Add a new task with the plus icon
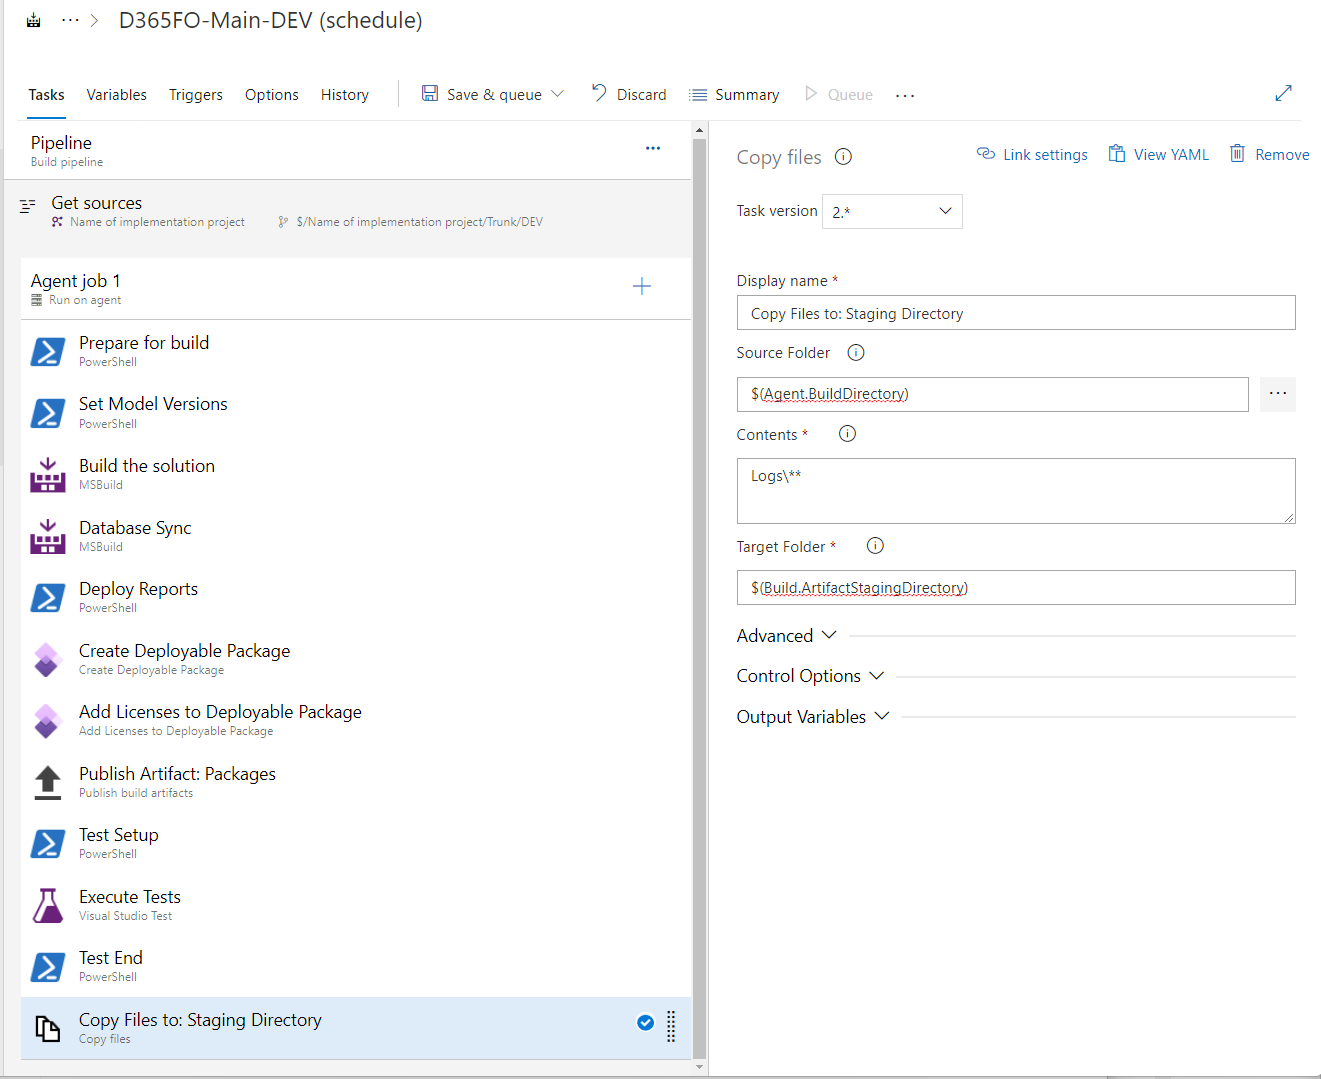Image resolution: width=1321 pixels, height=1079 pixels. coord(641,286)
